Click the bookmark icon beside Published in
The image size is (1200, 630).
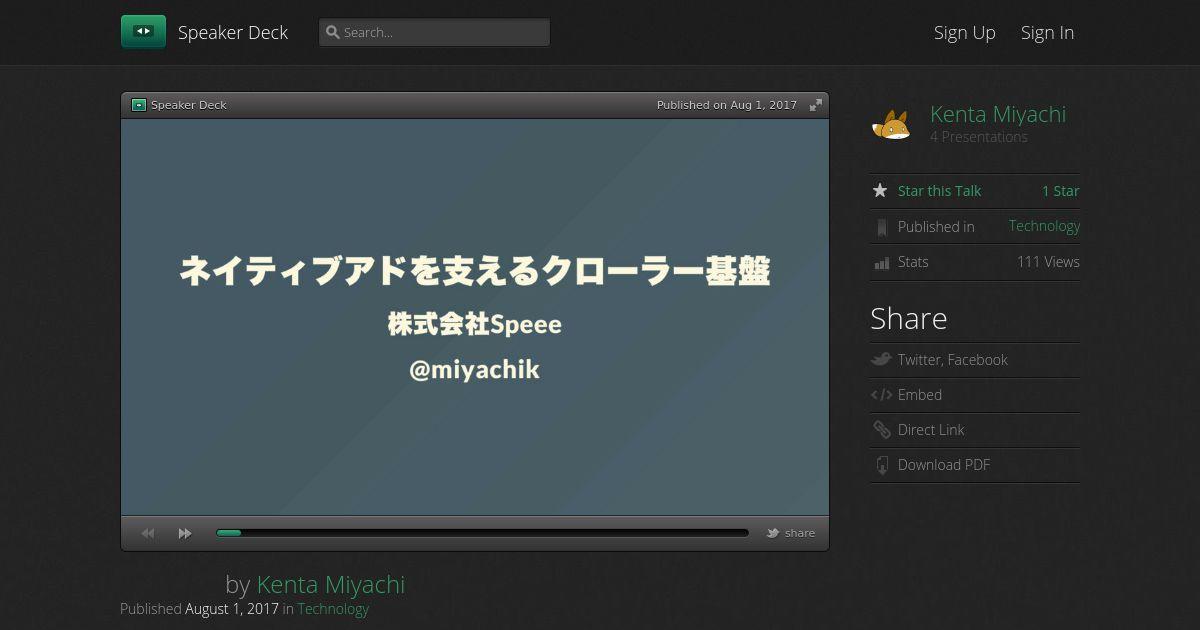pos(881,227)
